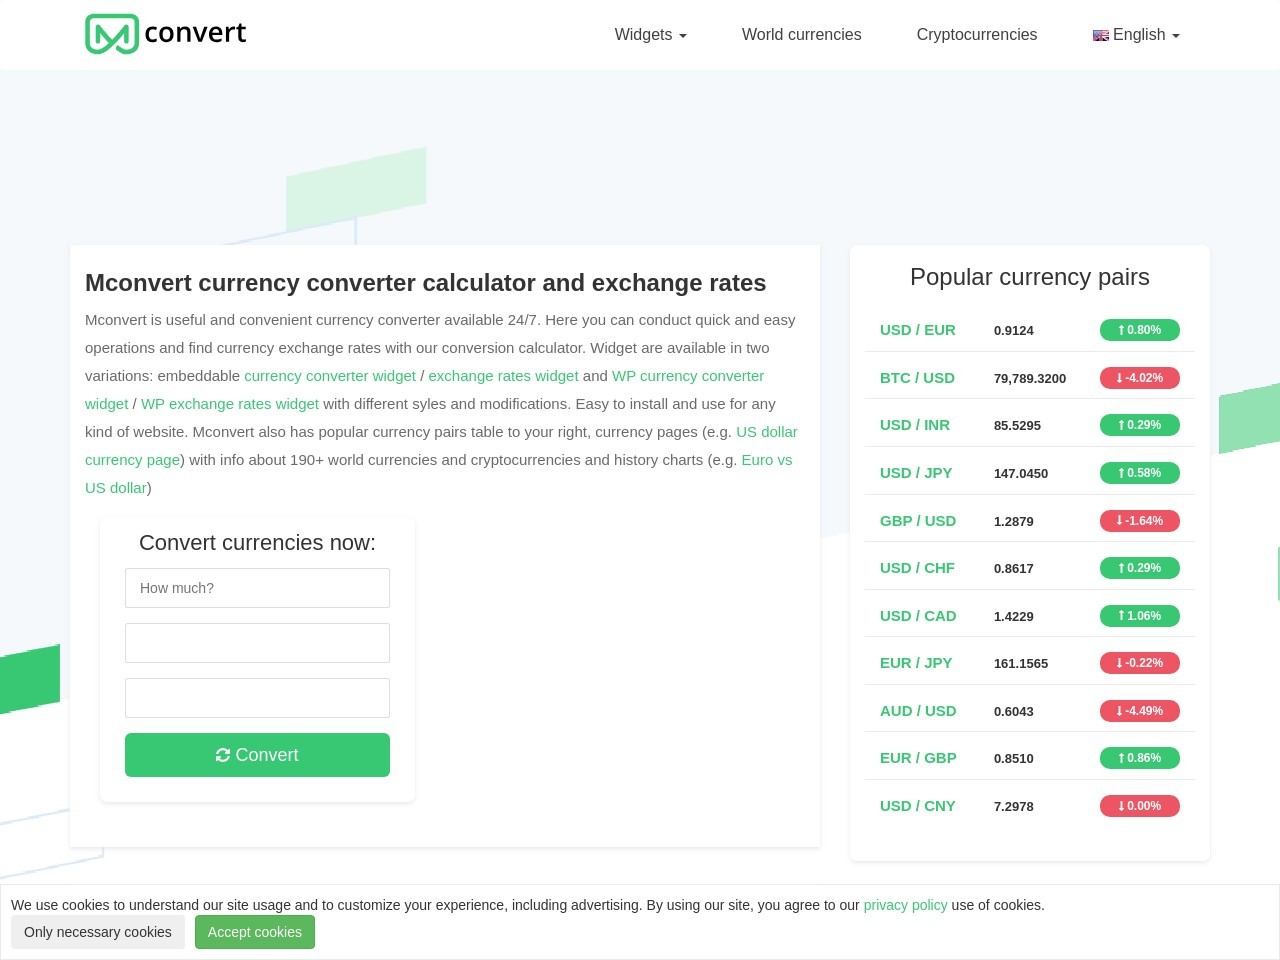The width and height of the screenshot is (1280, 960).
Task: Open the English language dropdown
Action: click(x=1136, y=35)
